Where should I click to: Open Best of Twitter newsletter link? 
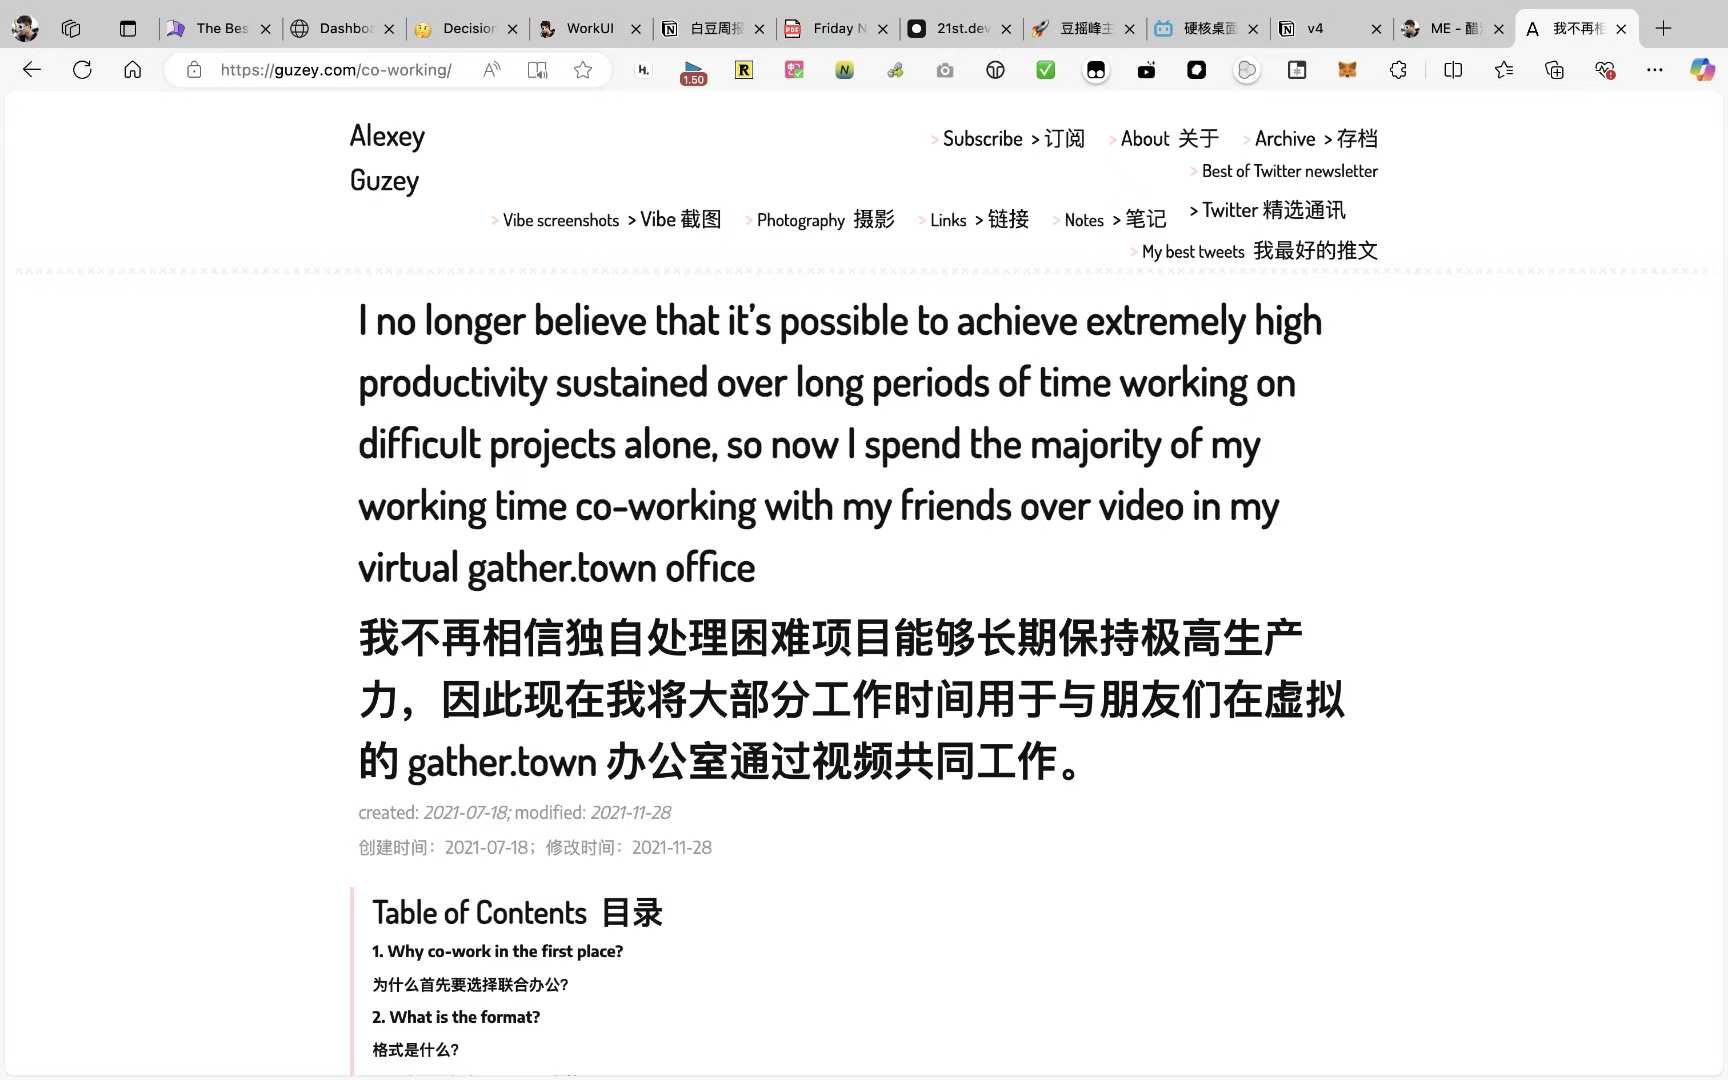coord(1289,171)
